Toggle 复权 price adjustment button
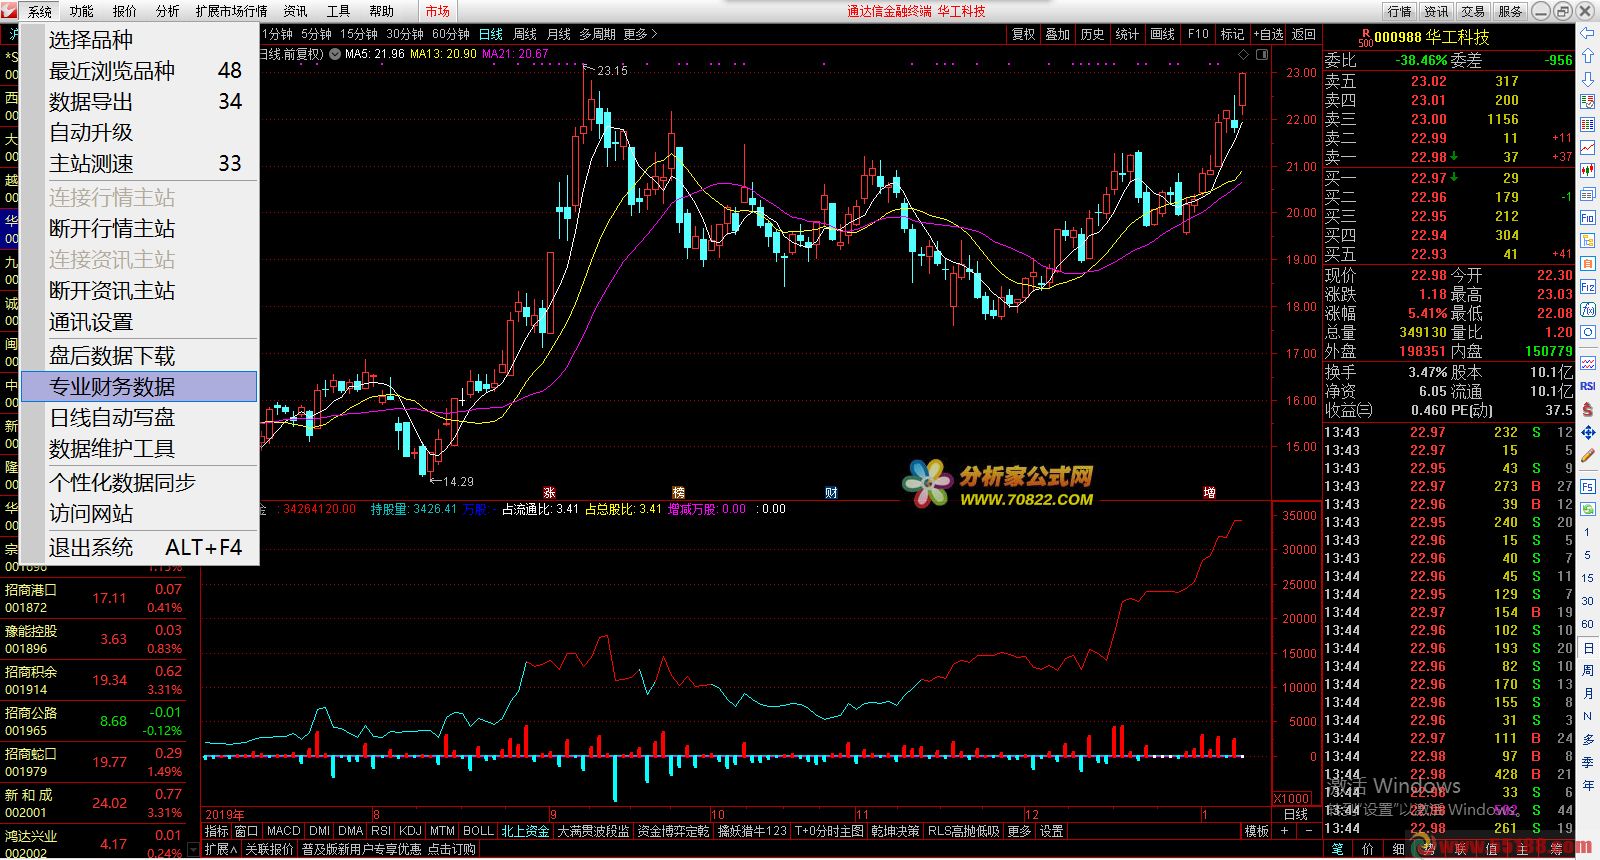The width and height of the screenshot is (1600, 860). click(1024, 34)
